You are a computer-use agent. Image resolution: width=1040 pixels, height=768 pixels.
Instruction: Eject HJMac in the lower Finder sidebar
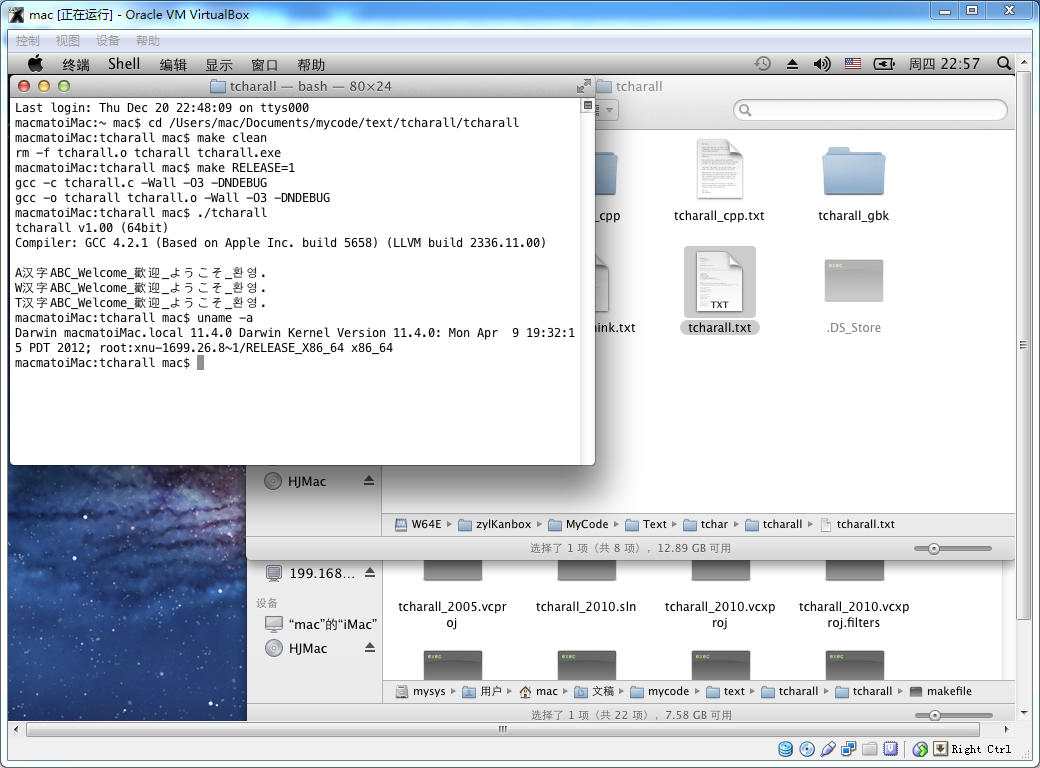[x=370, y=648]
